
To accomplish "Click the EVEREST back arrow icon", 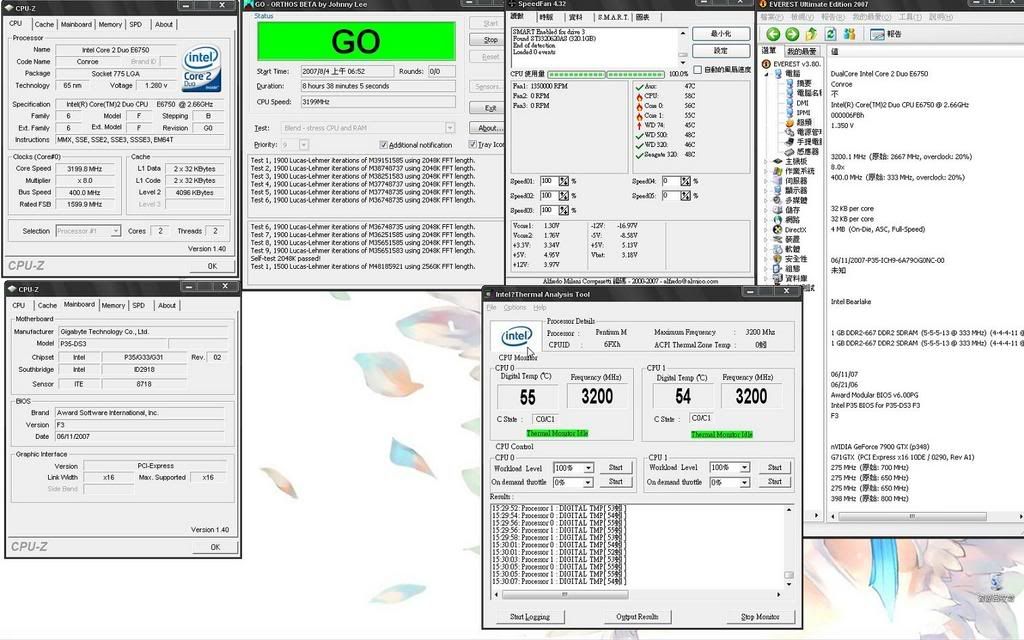I will tap(774, 34).
